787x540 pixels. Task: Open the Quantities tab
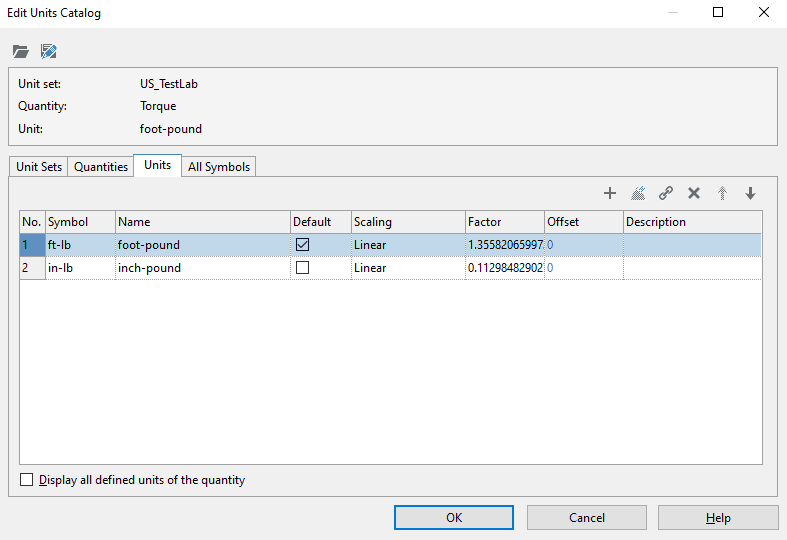[101, 167]
